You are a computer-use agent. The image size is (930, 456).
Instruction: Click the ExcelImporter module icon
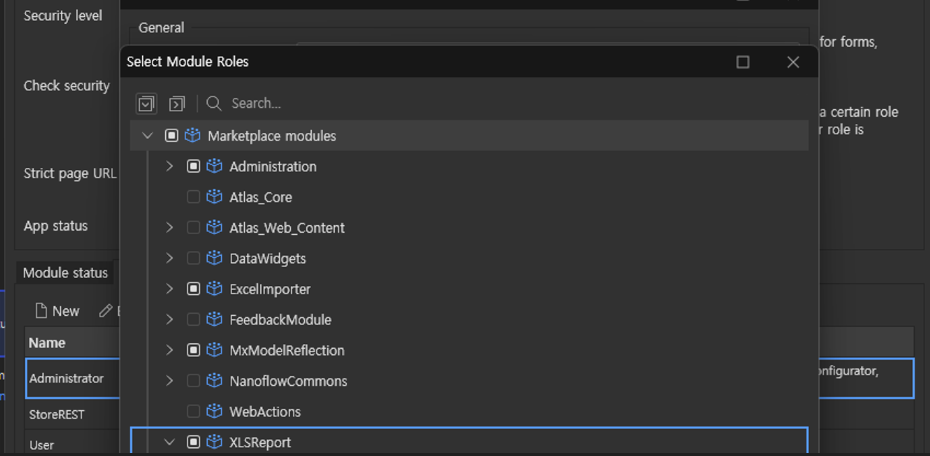tap(214, 289)
